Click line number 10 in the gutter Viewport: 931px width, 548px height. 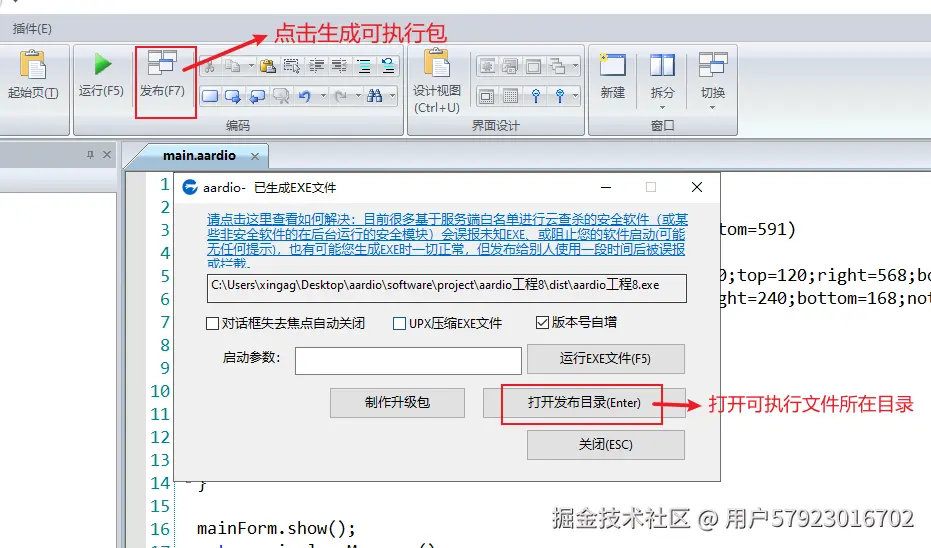click(160, 391)
